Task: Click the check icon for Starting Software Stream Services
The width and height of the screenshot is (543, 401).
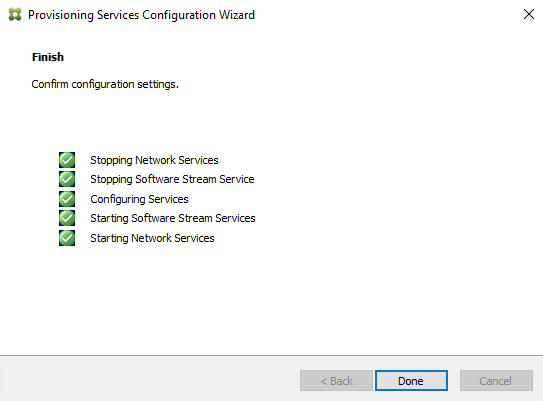Action: coord(67,218)
